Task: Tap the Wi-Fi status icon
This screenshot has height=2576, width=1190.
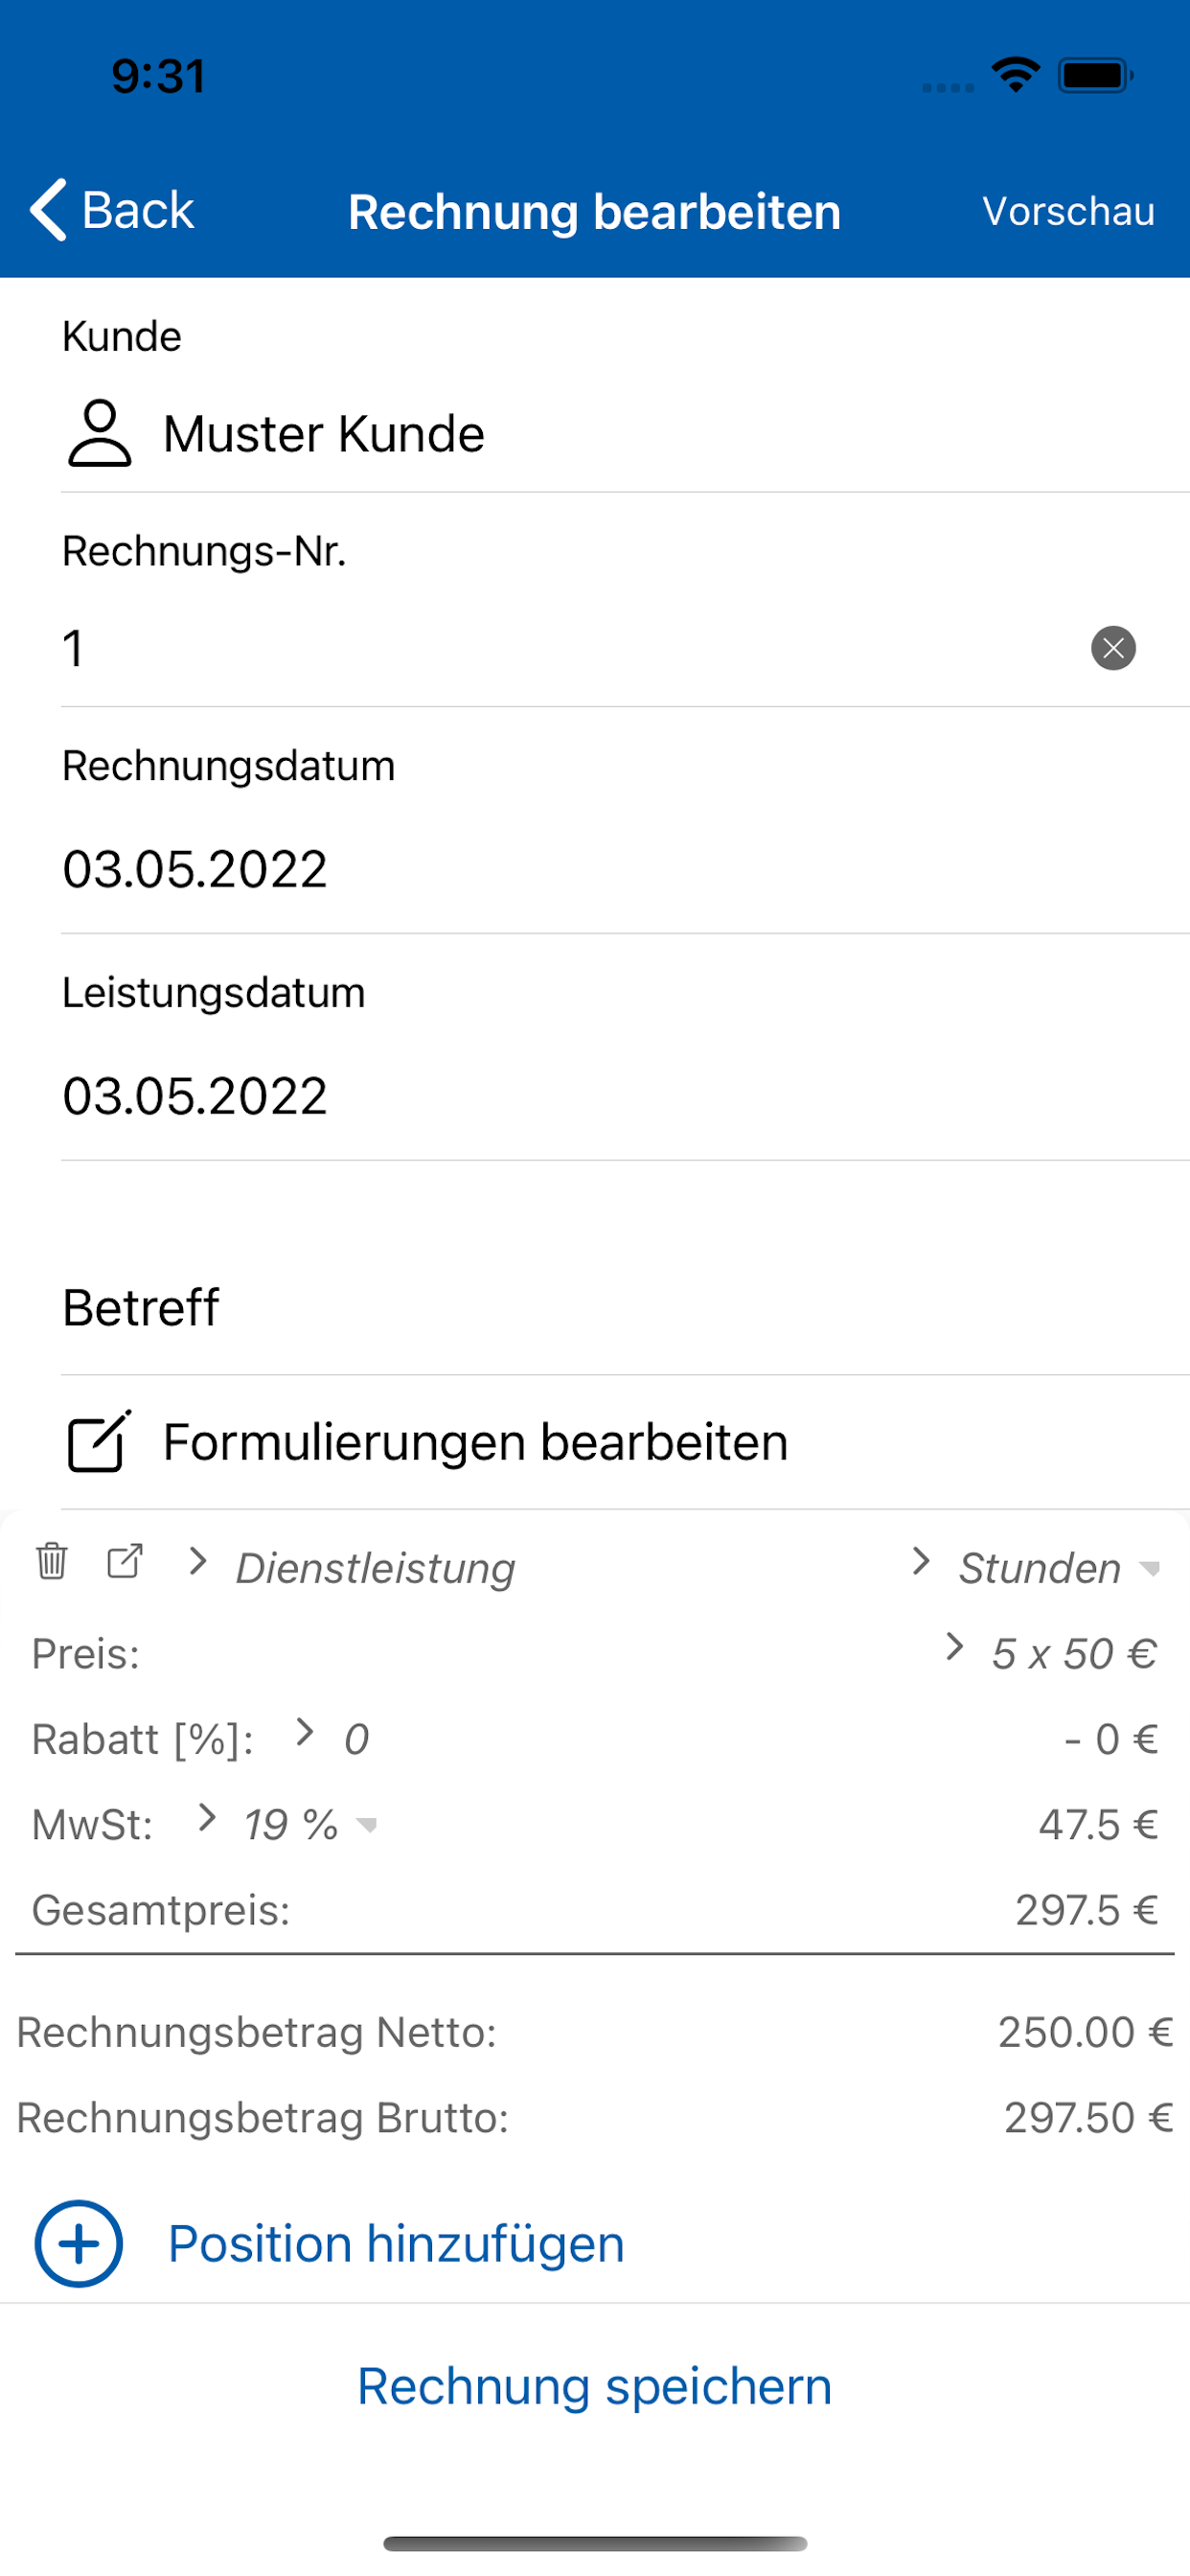Action: (1015, 75)
